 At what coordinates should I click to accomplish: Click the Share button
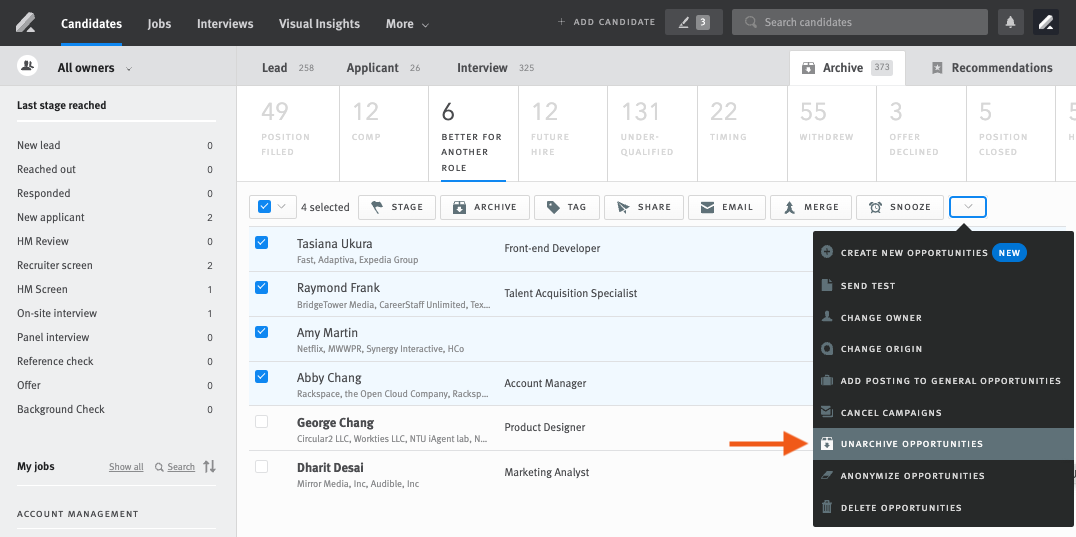[x=644, y=207]
